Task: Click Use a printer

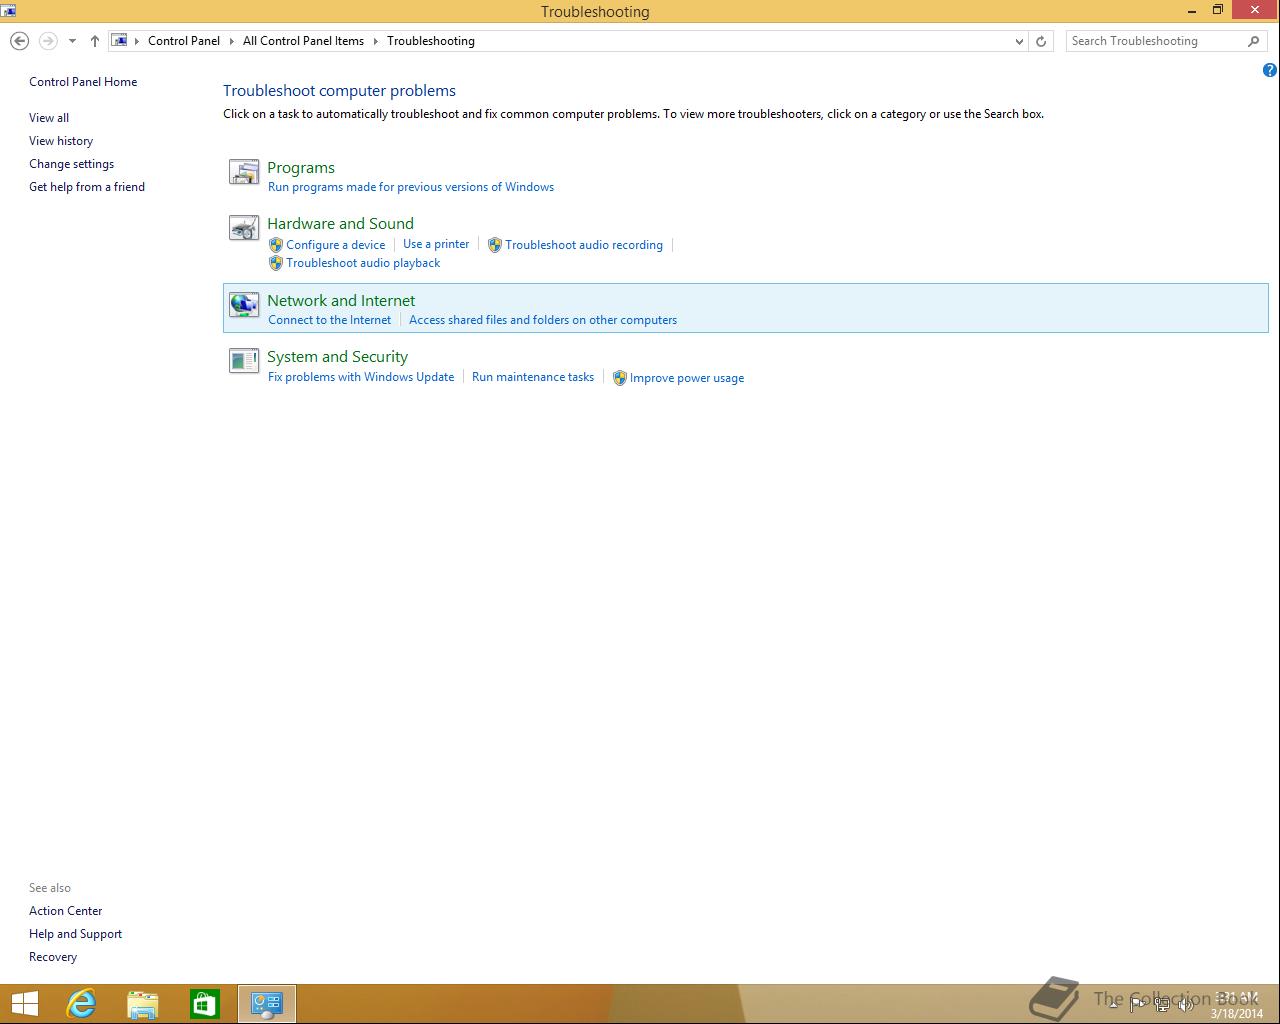Action: click(x=436, y=244)
